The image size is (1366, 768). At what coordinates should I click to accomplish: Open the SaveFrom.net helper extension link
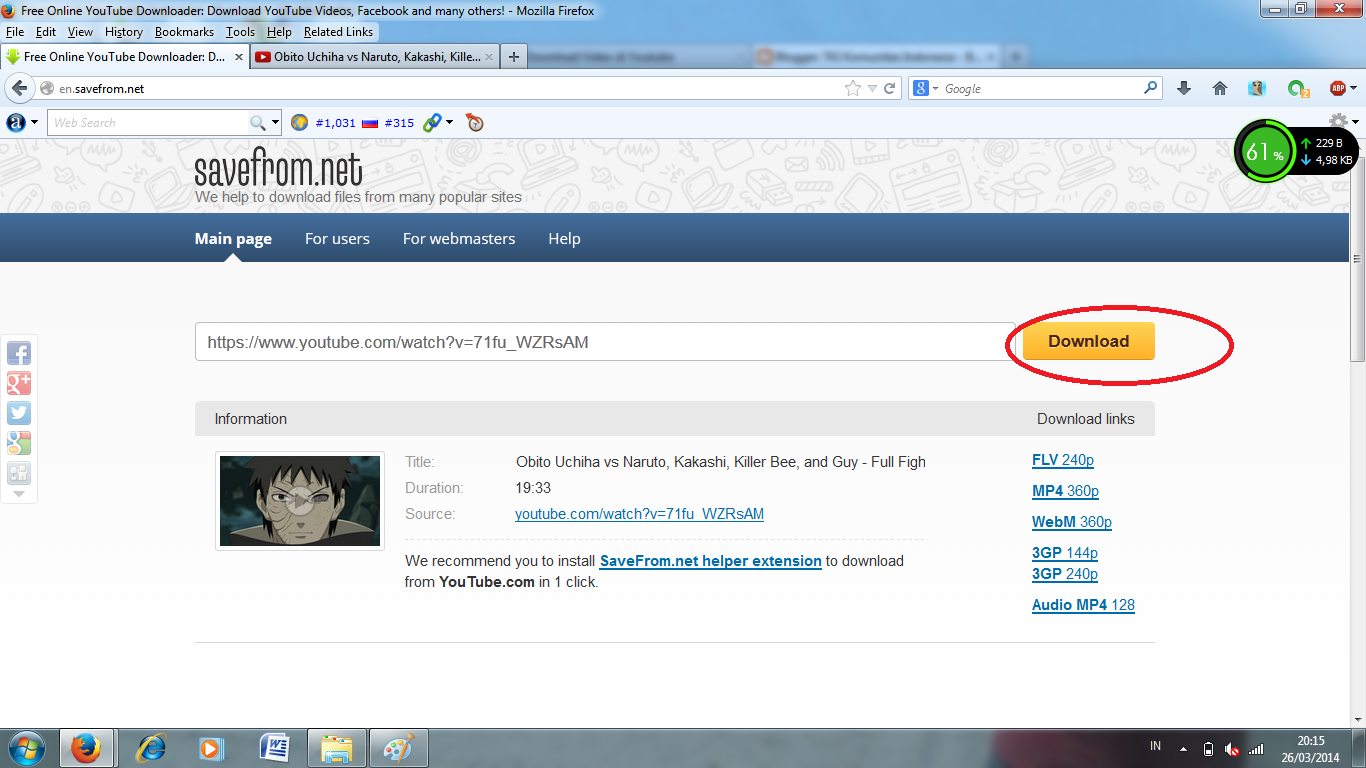(711, 561)
